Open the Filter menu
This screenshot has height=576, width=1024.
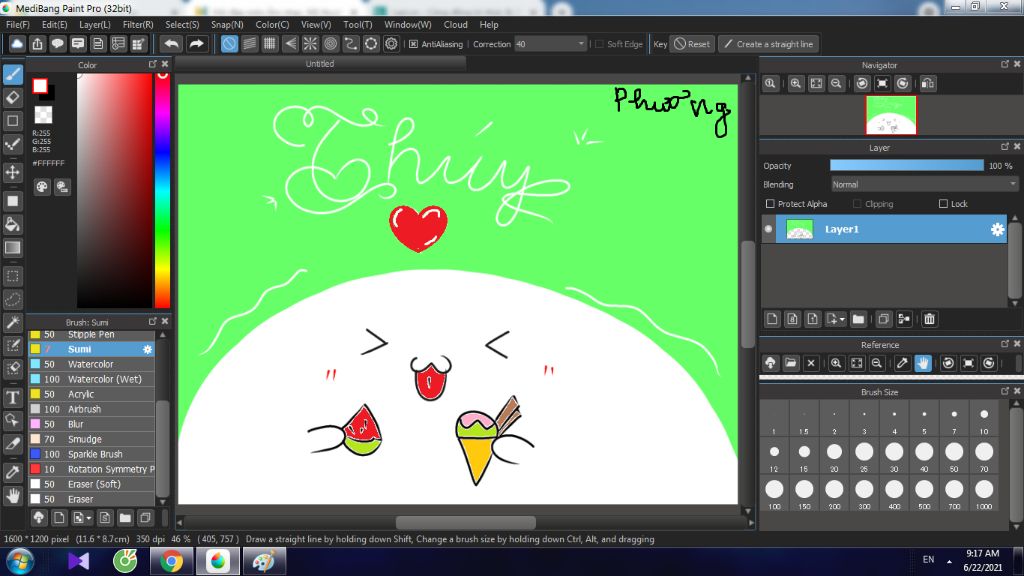(x=138, y=25)
